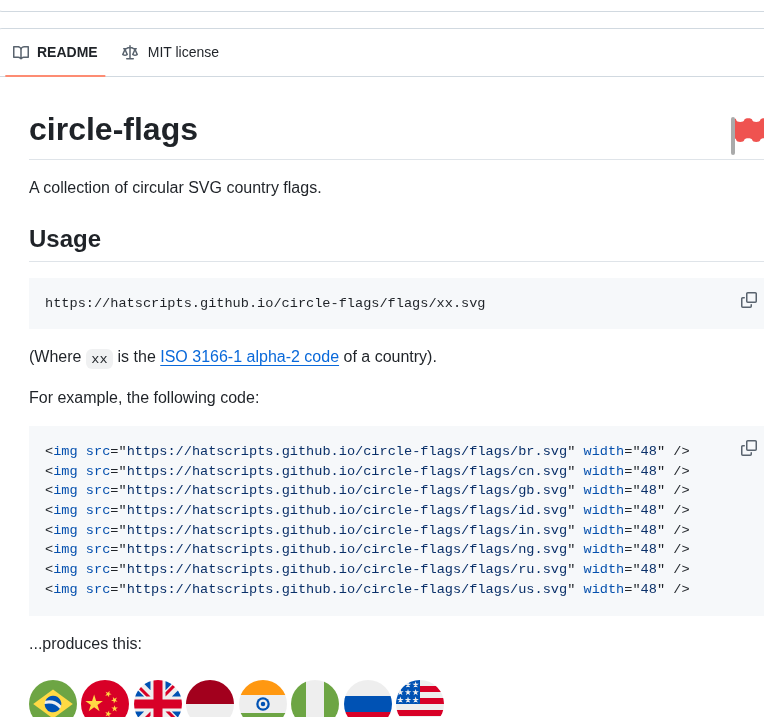
Task: Open the README tab
Action: (55, 52)
